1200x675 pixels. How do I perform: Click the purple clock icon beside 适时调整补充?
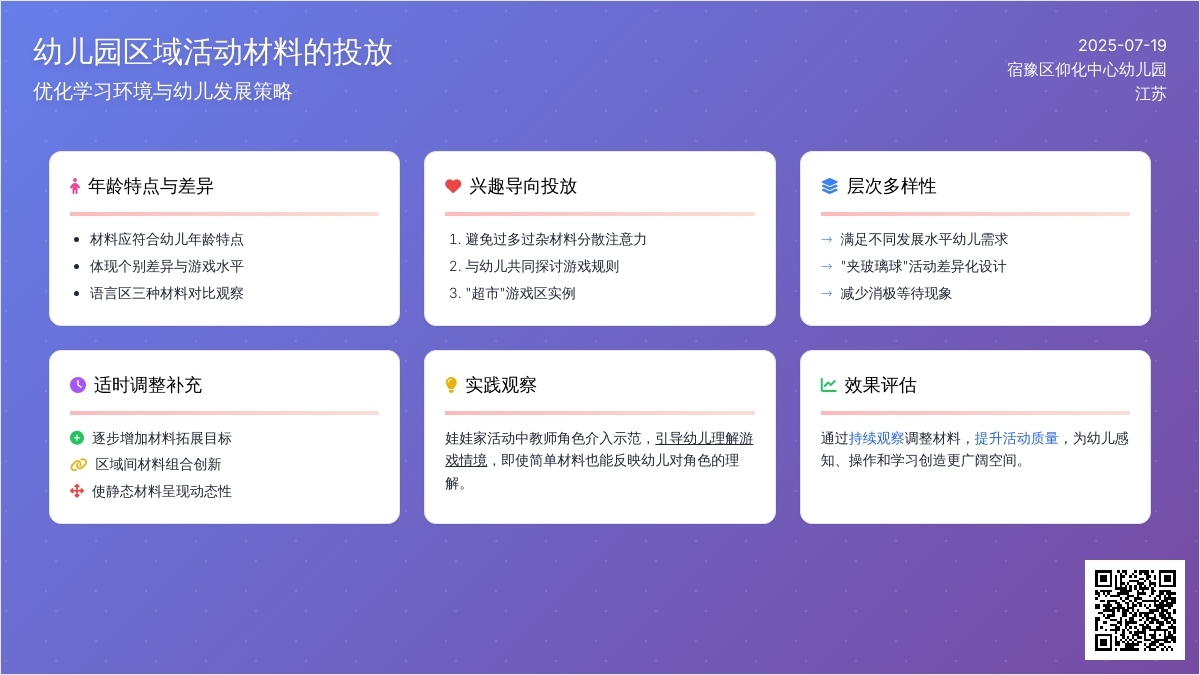coord(78,385)
